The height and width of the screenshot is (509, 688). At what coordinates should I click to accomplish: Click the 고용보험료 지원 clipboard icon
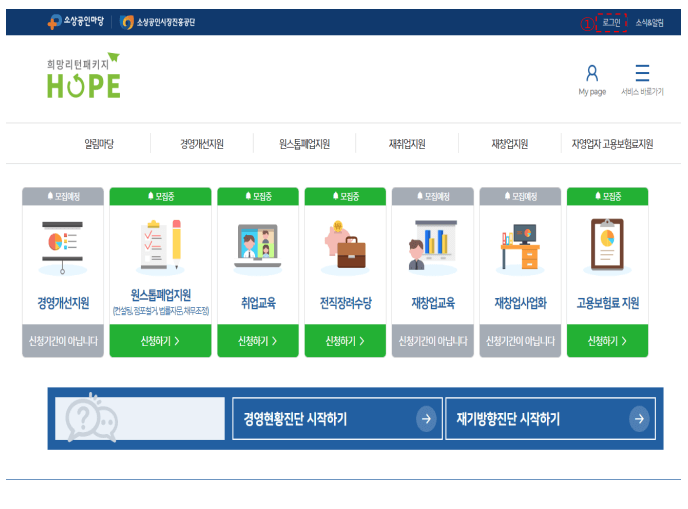[607, 246]
